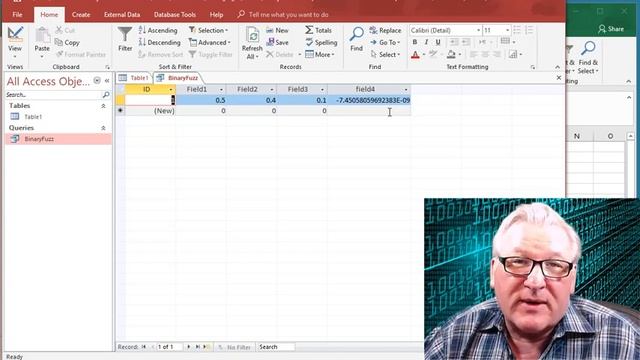
Task: Open the Field1 column dropdown arrow
Action: 221,89
